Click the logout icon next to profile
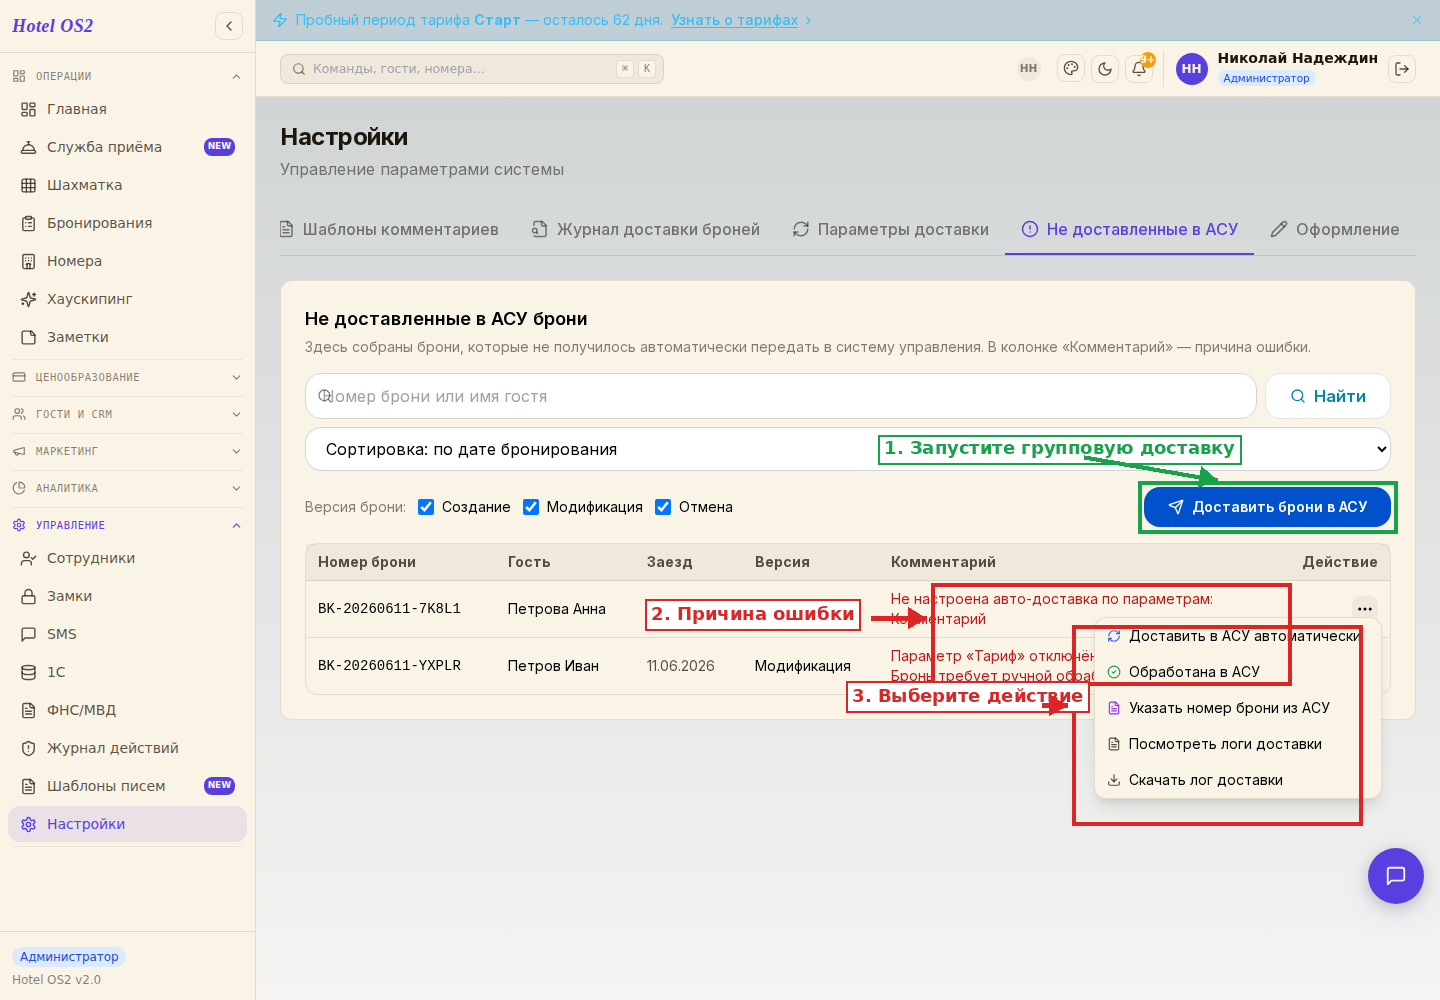The image size is (1440, 1000). (1402, 69)
